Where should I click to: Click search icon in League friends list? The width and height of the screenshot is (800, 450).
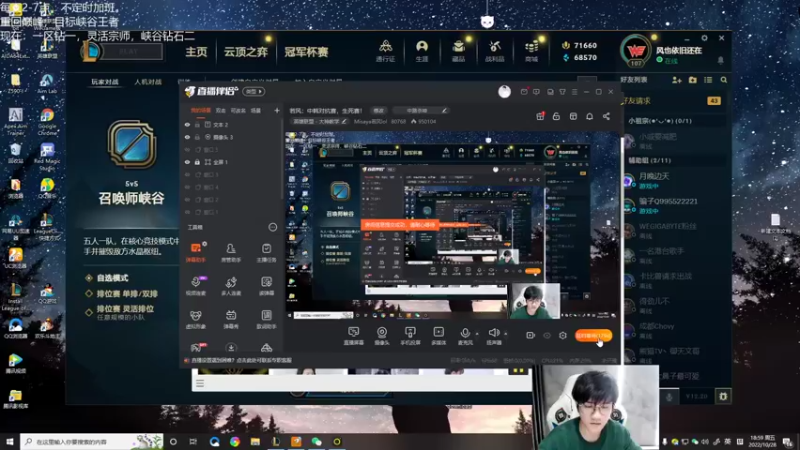723,80
